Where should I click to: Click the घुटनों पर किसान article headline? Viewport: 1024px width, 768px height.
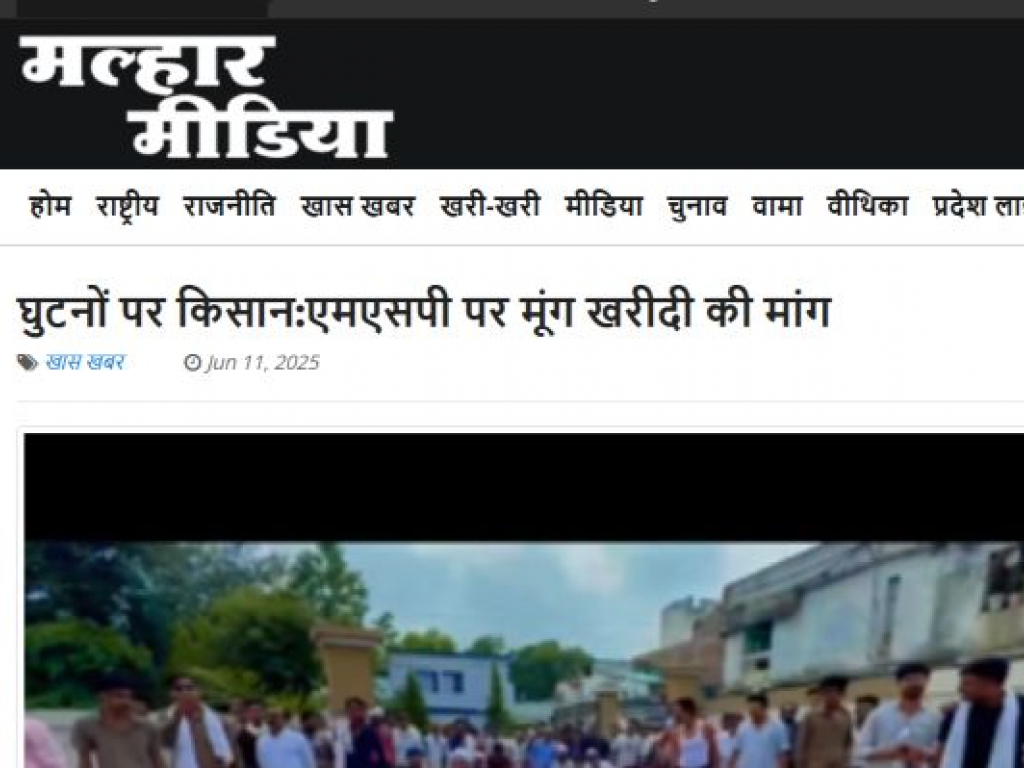424,312
